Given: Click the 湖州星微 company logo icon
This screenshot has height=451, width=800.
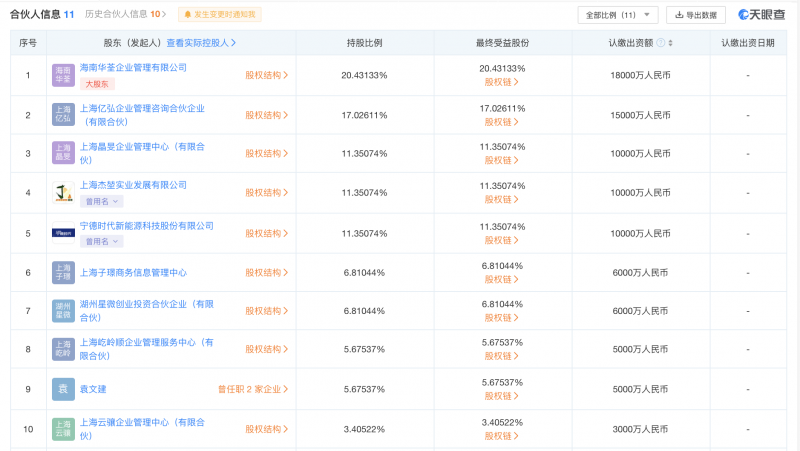Looking at the screenshot, I should tap(63, 311).
